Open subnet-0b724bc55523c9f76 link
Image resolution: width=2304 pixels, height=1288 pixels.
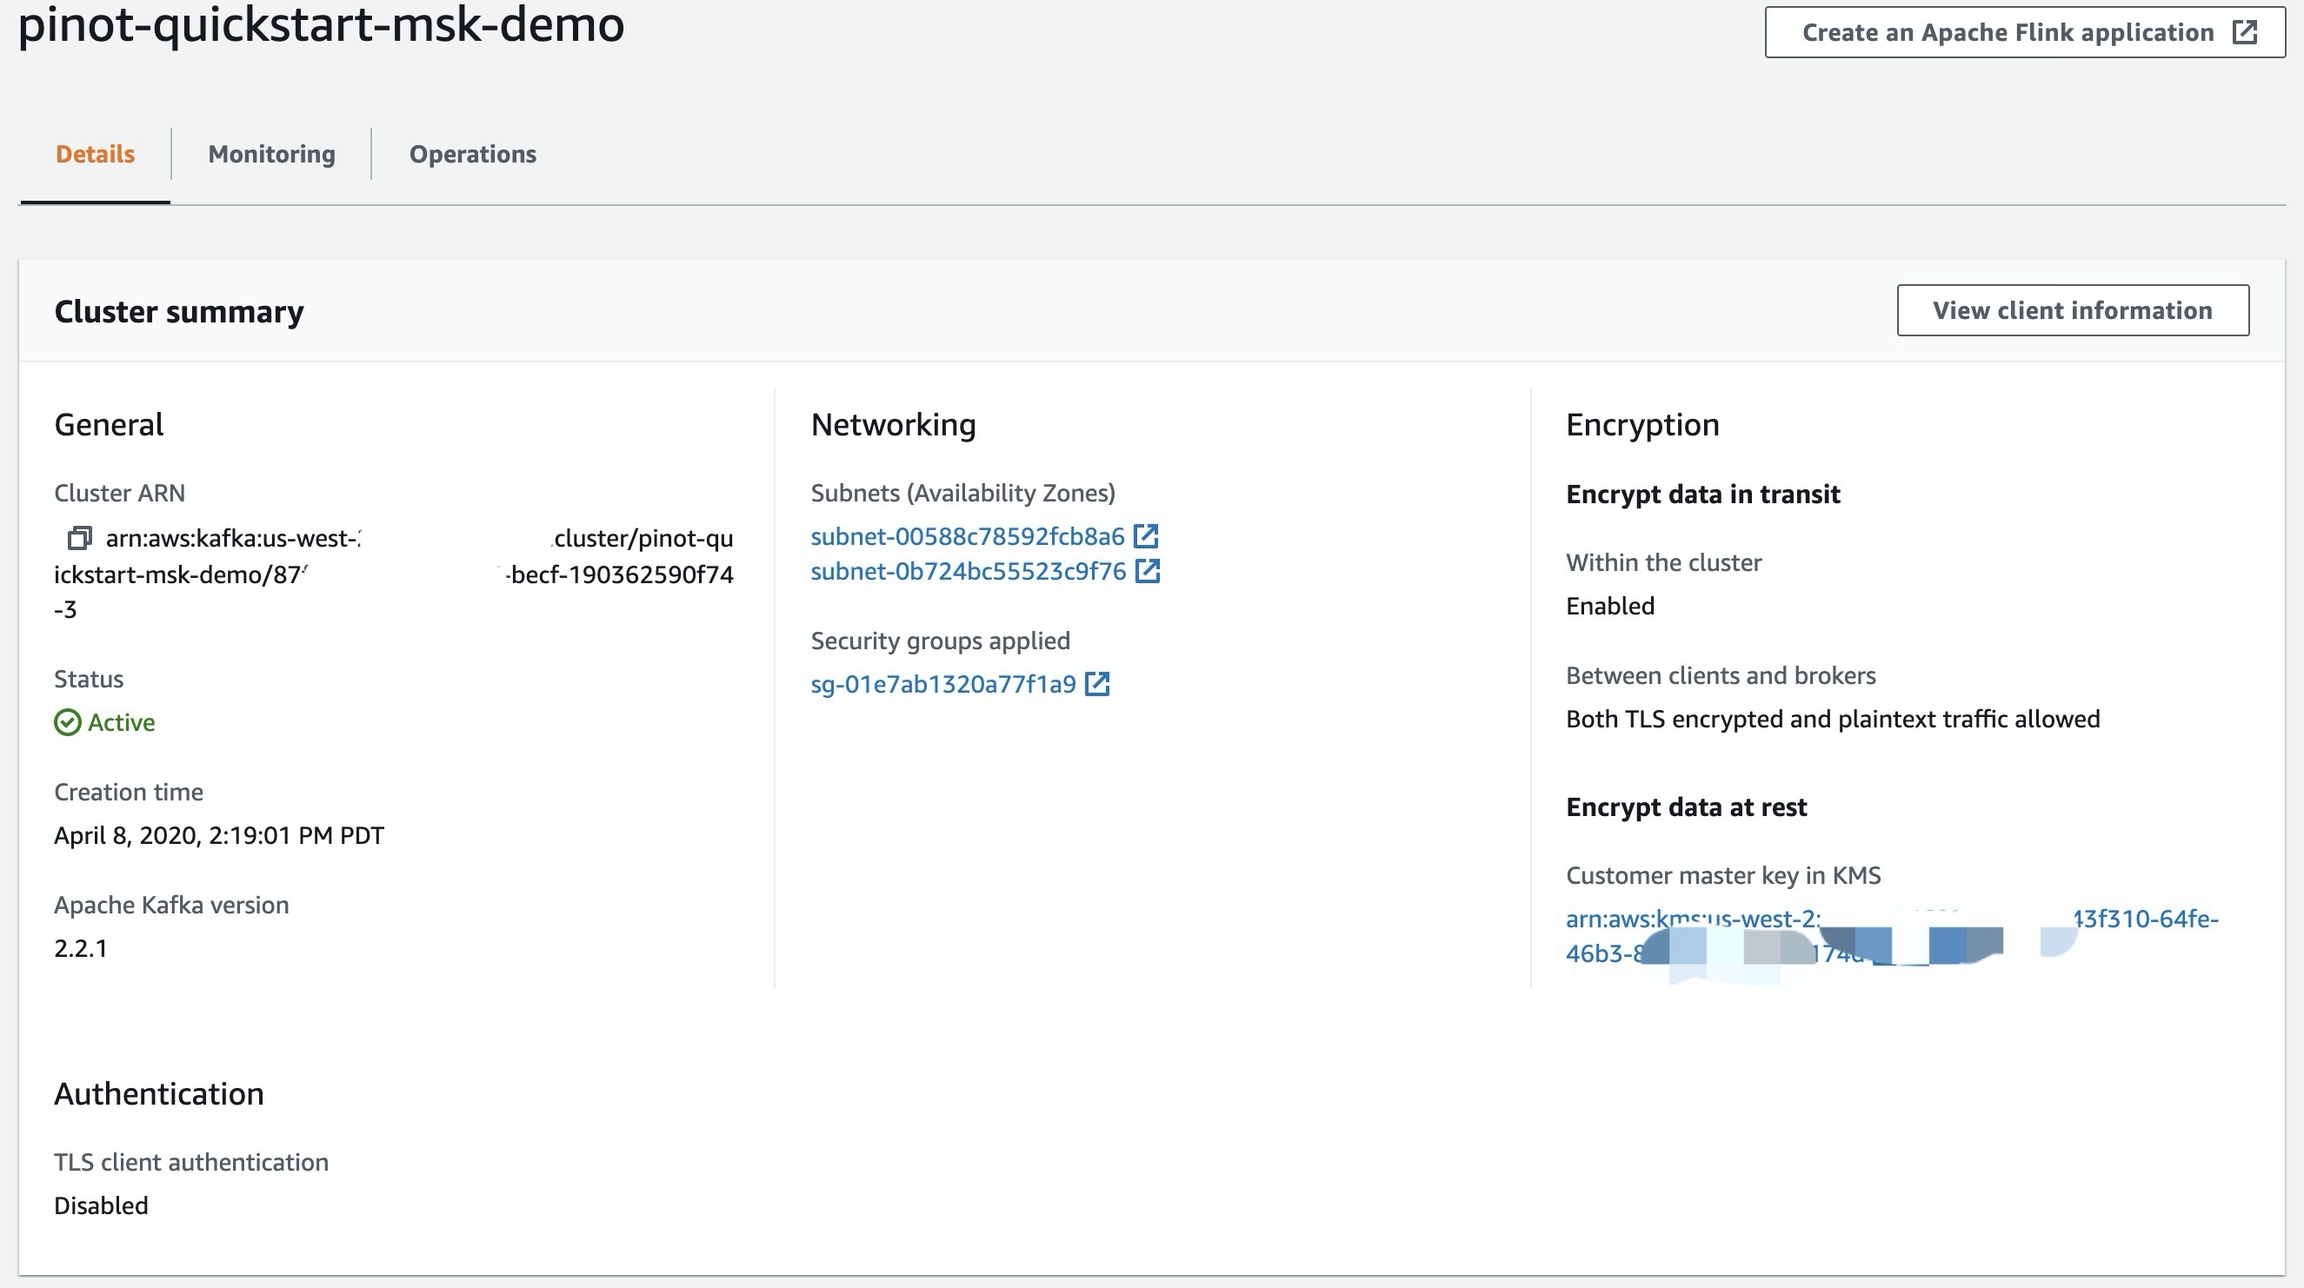point(968,571)
